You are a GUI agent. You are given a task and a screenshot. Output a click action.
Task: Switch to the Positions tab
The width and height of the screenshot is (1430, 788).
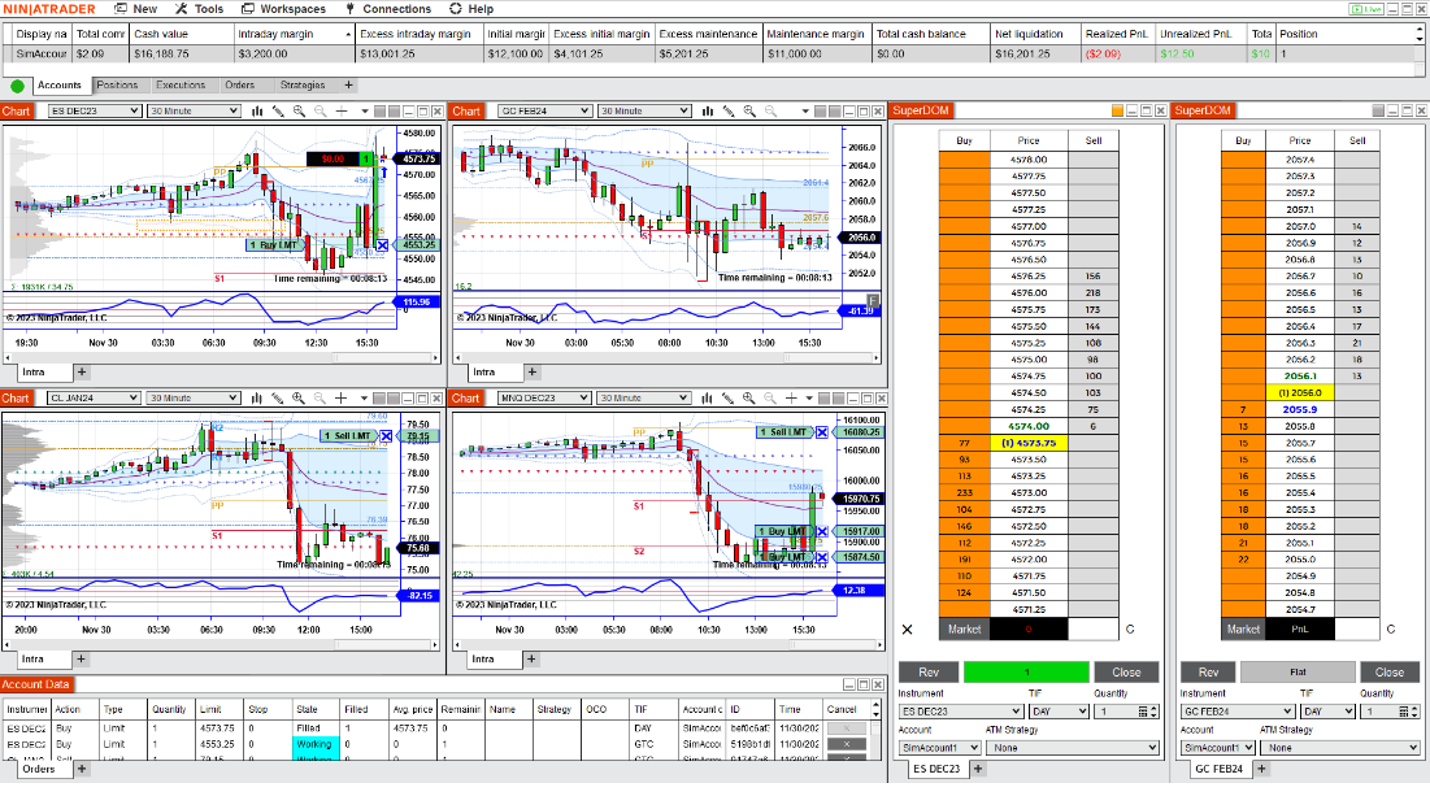(x=117, y=85)
